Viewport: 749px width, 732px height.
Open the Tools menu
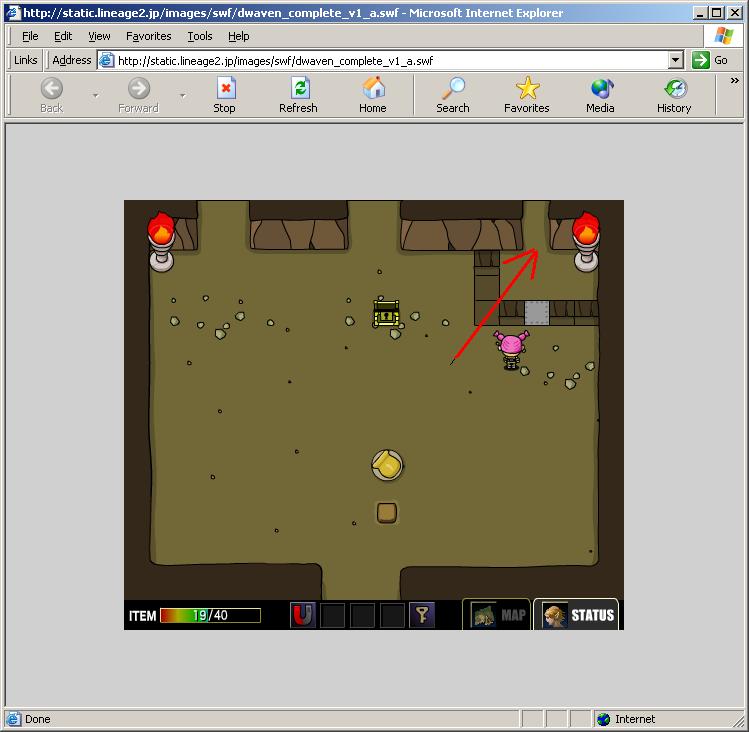point(200,36)
